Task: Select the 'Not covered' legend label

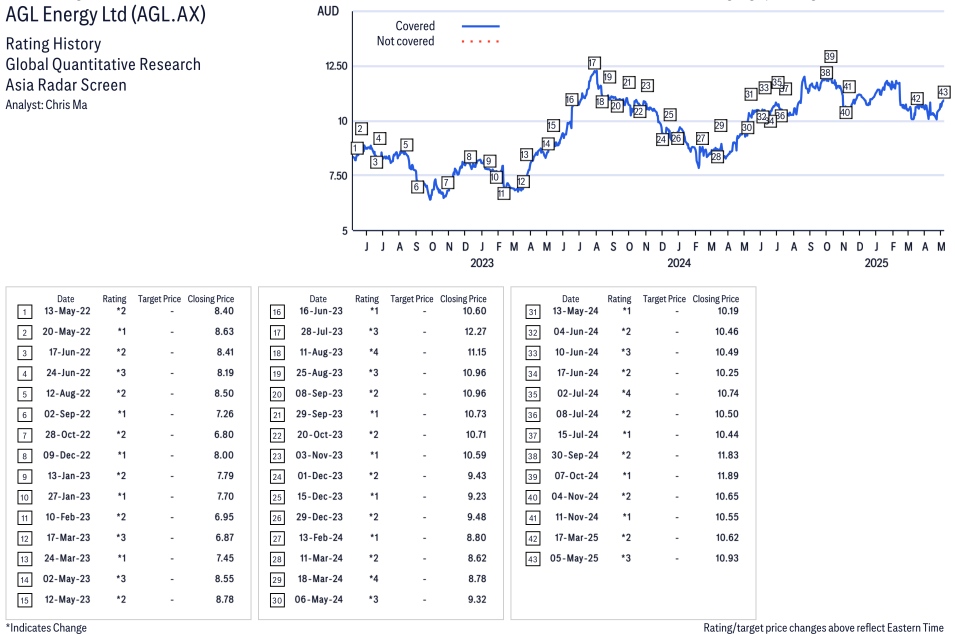Action: pos(406,41)
